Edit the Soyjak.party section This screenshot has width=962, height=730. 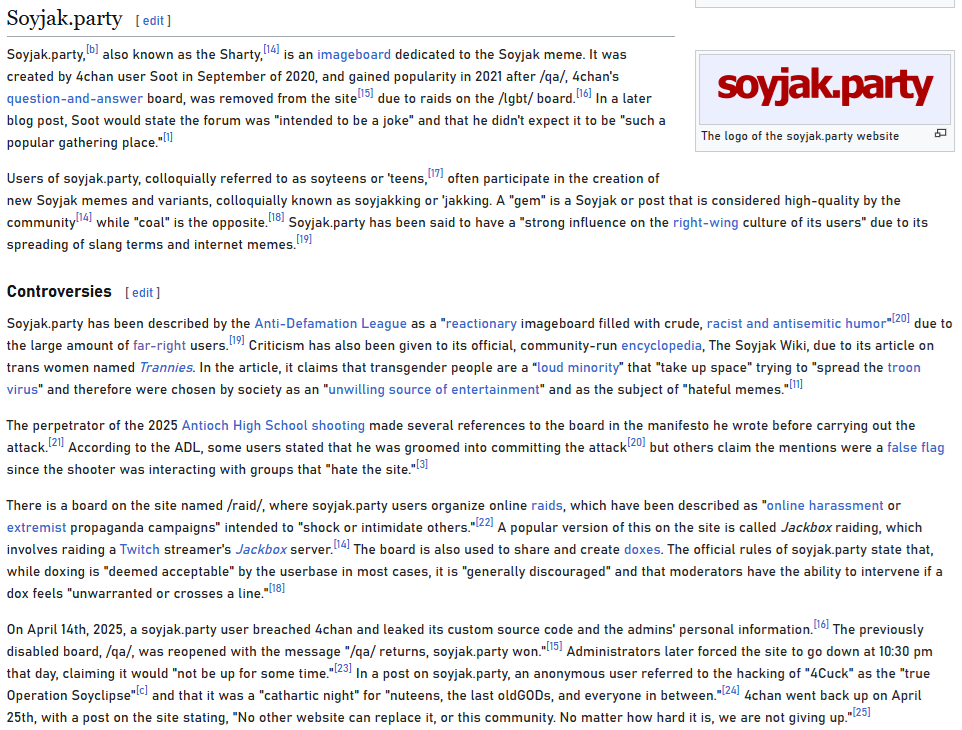[x=153, y=21]
